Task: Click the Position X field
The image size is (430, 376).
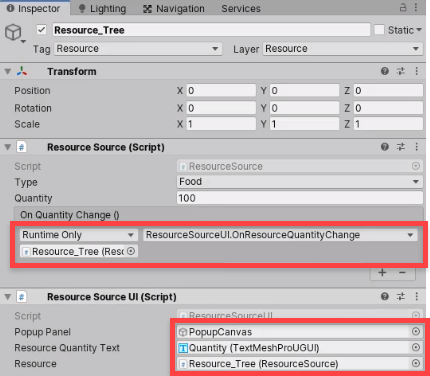Action: click(221, 90)
